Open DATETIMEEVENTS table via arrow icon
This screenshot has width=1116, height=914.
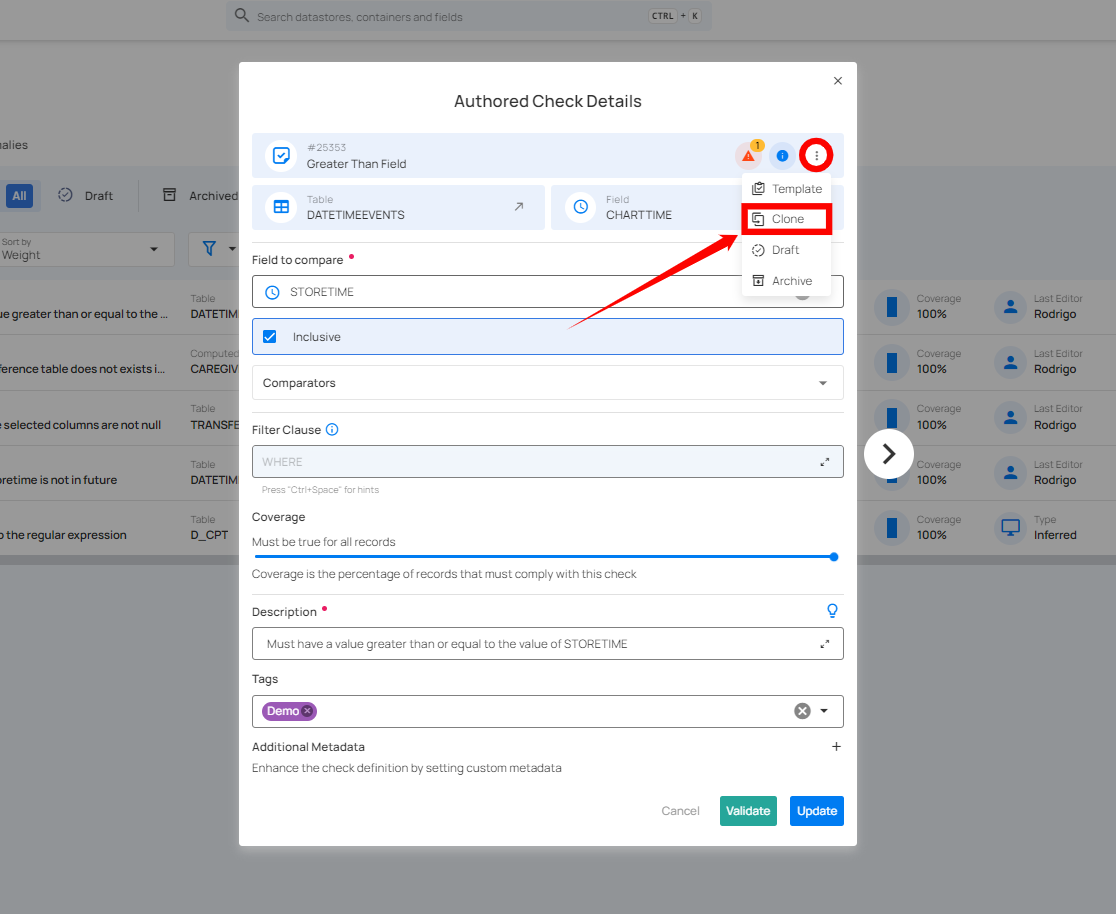[x=519, y=206]
